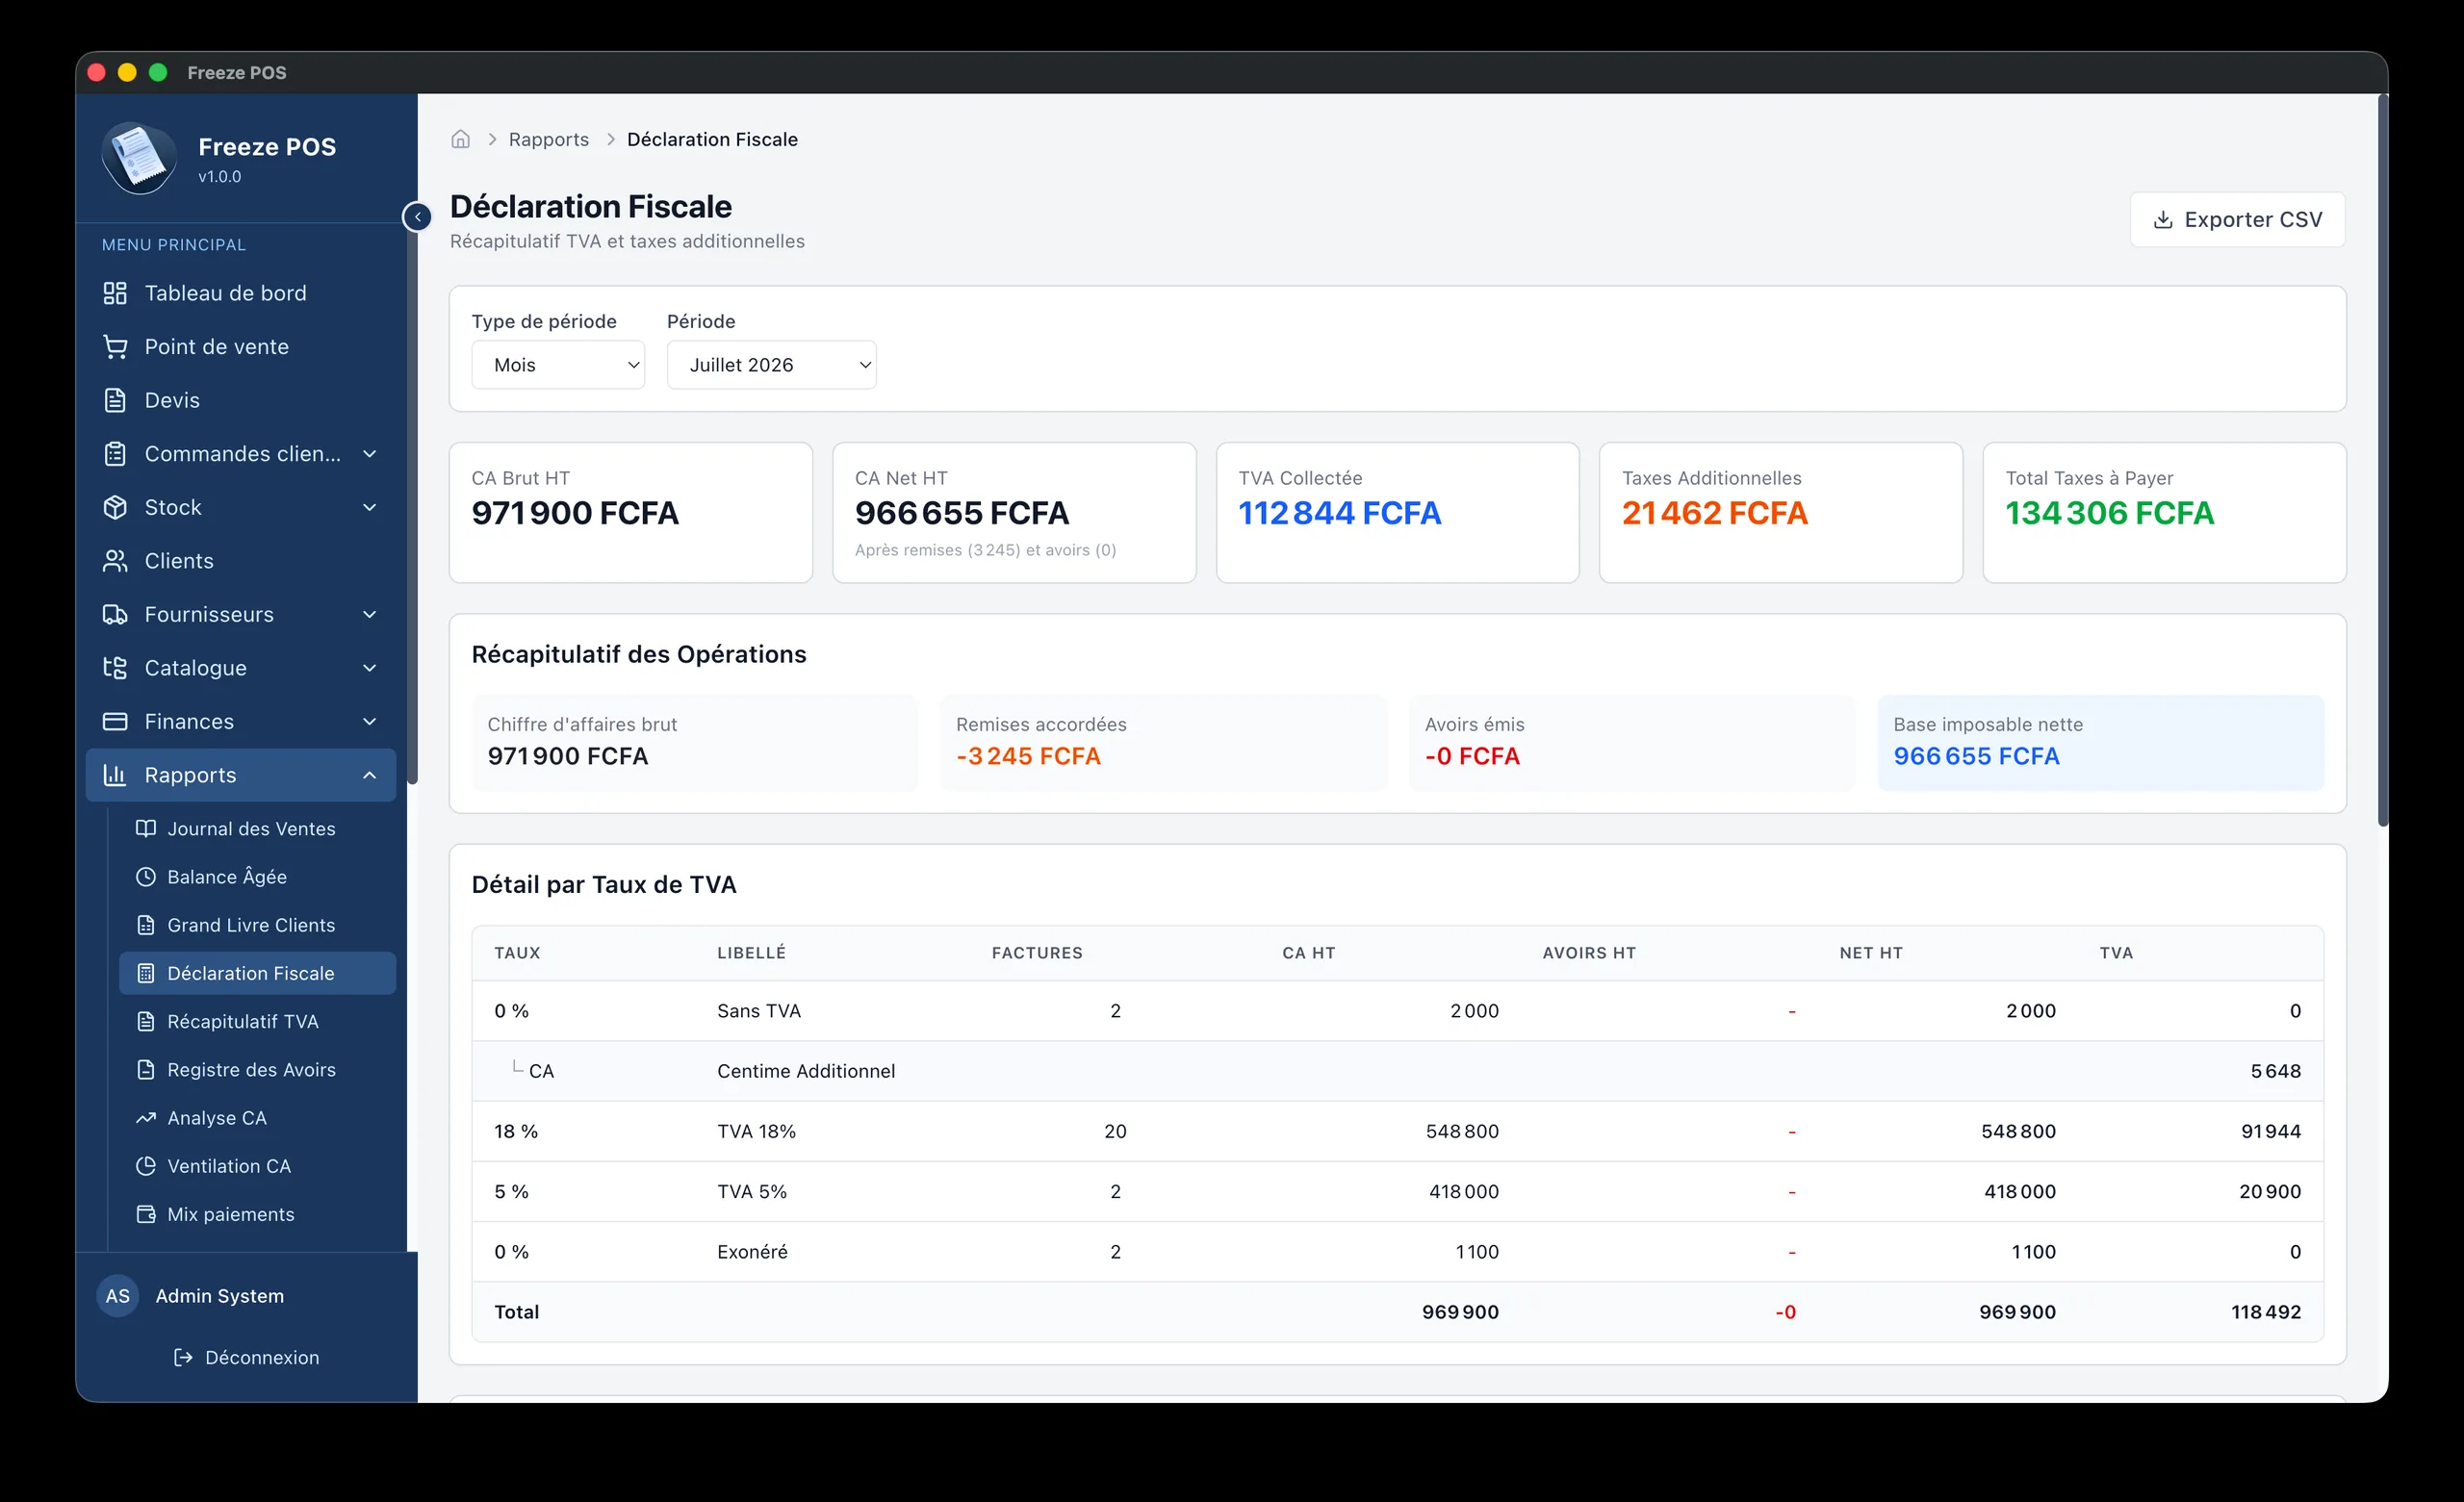Open Ventilation CA report
This screenshot has height=1502, width=2464.
[257, 1165]
